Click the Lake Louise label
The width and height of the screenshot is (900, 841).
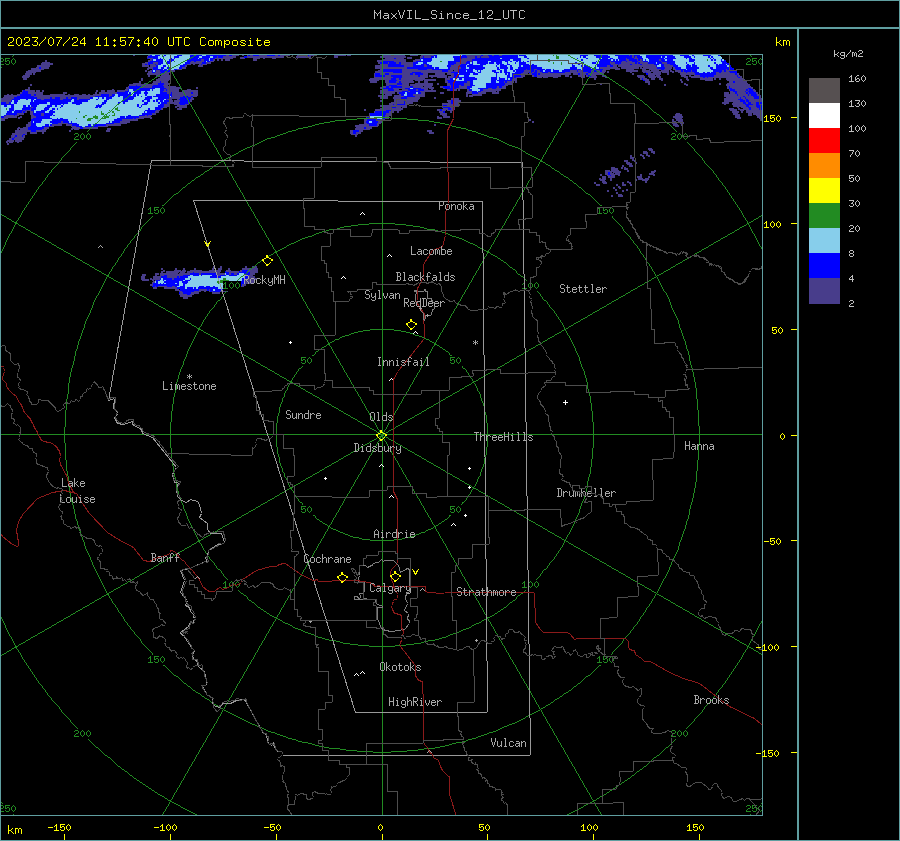(x=77, y=491)
